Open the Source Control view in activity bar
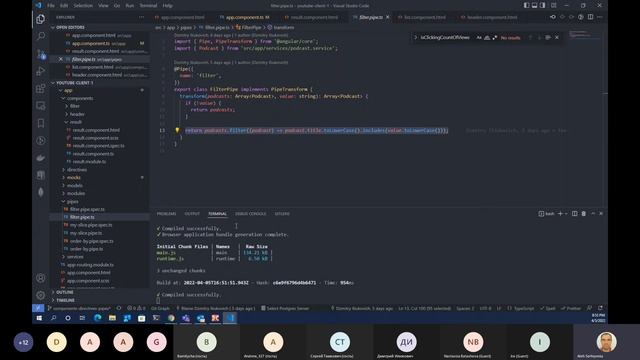 [40, 54]
